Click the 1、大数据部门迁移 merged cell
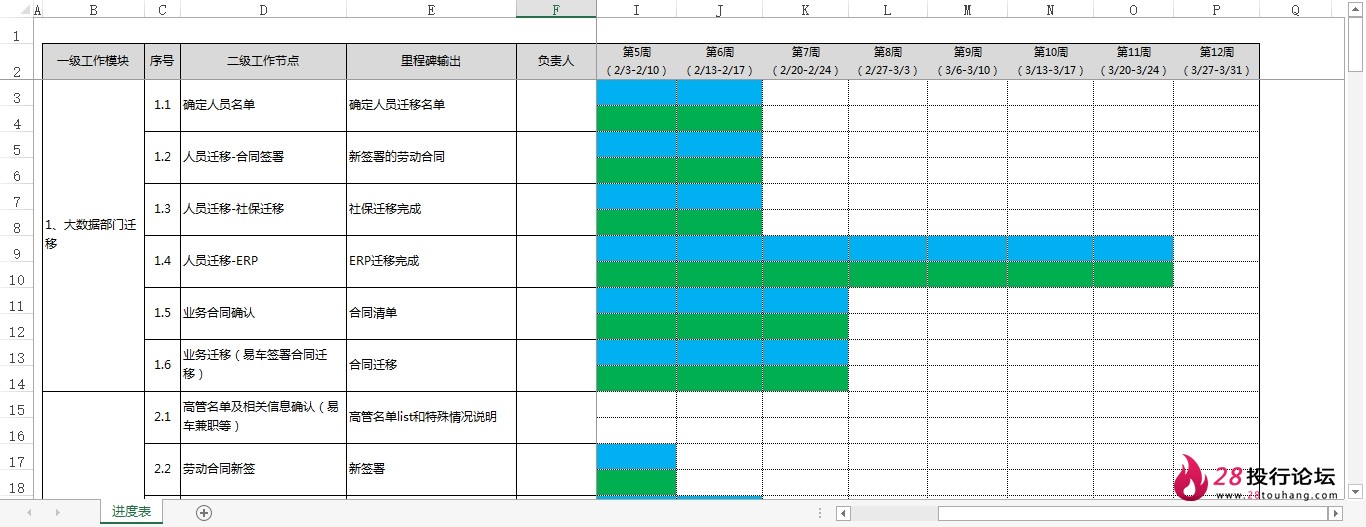 pos(93,235)
